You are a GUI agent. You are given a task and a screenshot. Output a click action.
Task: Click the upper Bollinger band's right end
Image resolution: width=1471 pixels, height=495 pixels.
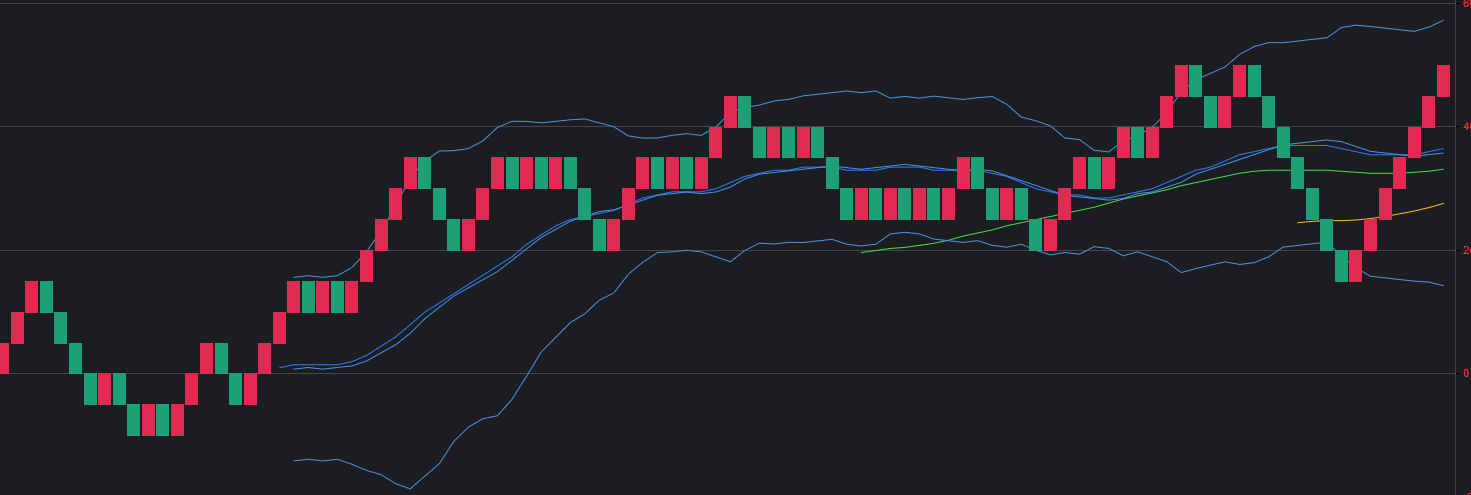click(1443, 20)
